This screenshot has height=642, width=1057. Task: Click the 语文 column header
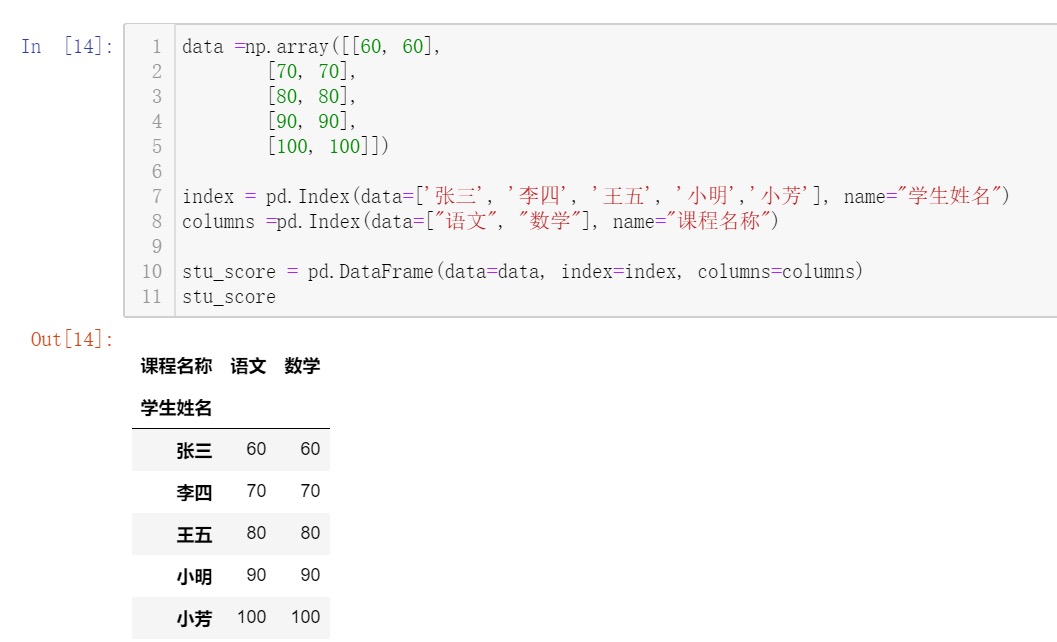(x=248, y=366)
